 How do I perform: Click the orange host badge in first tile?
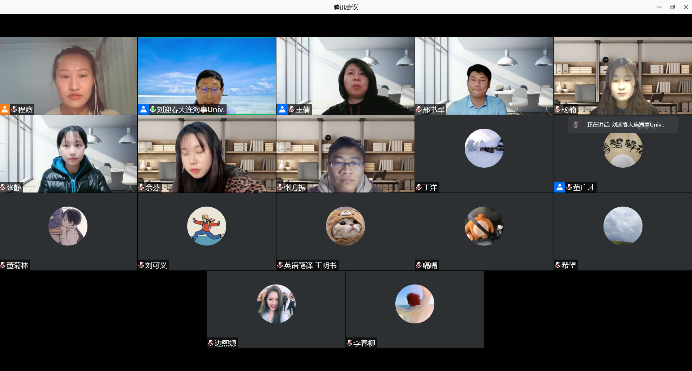(5, 109)
